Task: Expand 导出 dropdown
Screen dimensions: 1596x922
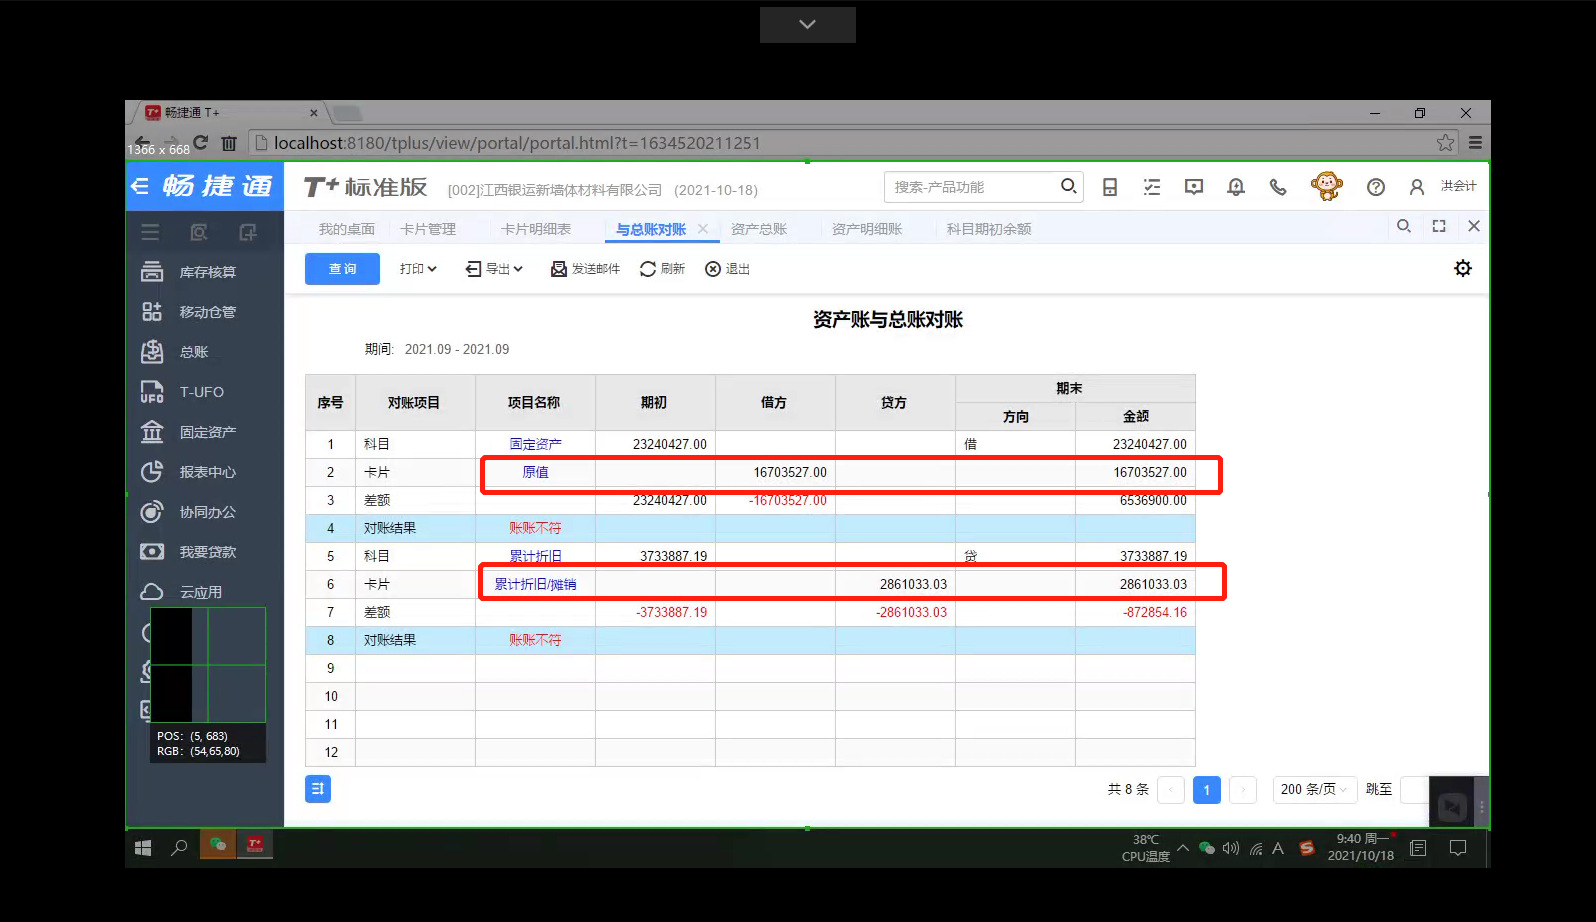Action: [x=494, y=269]
